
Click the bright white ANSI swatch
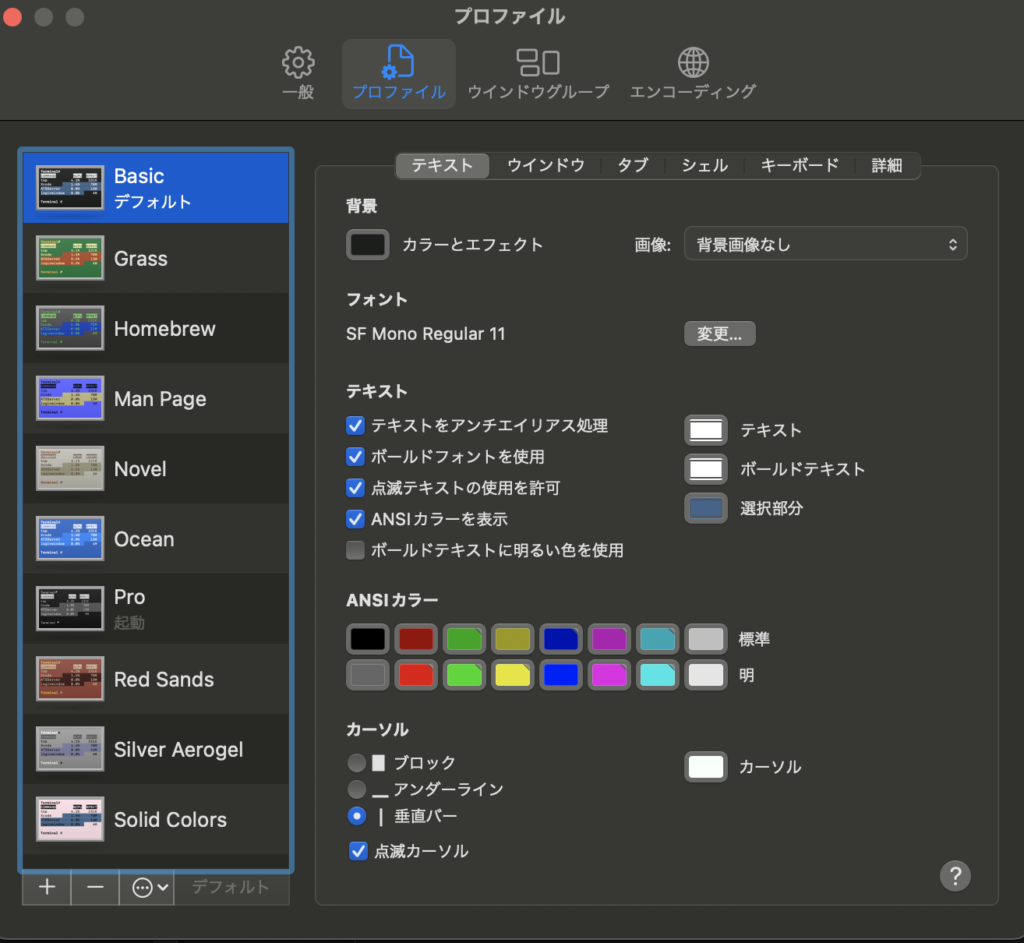tap(706, 675)
